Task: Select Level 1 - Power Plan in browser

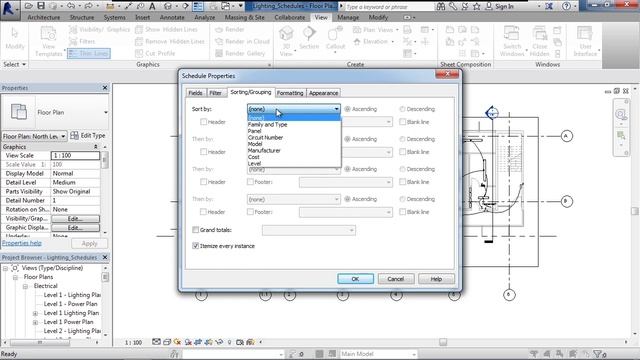Action: point(70,304)
